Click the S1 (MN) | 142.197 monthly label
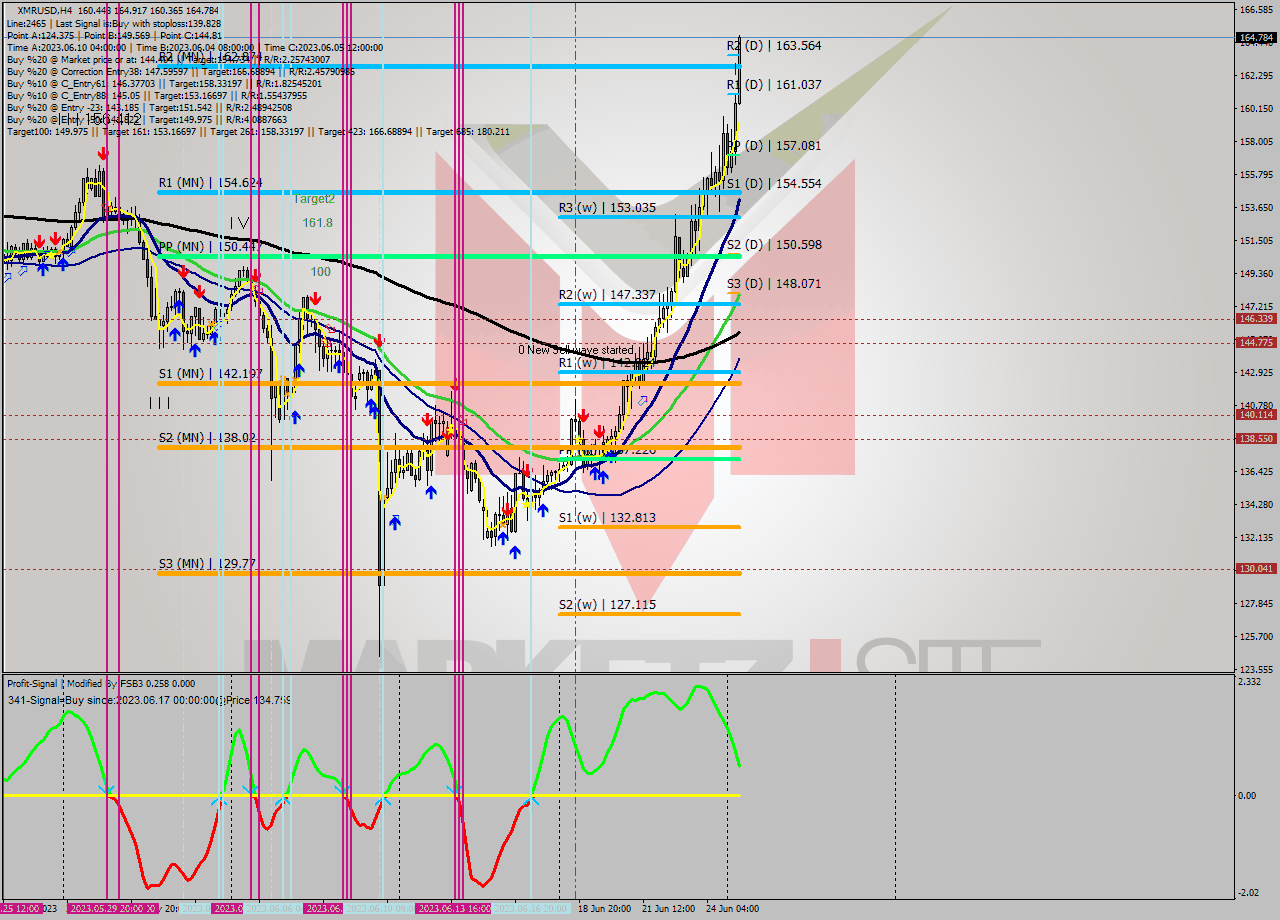Viewport: 1280px width, 920px height. tap(210, 374)
